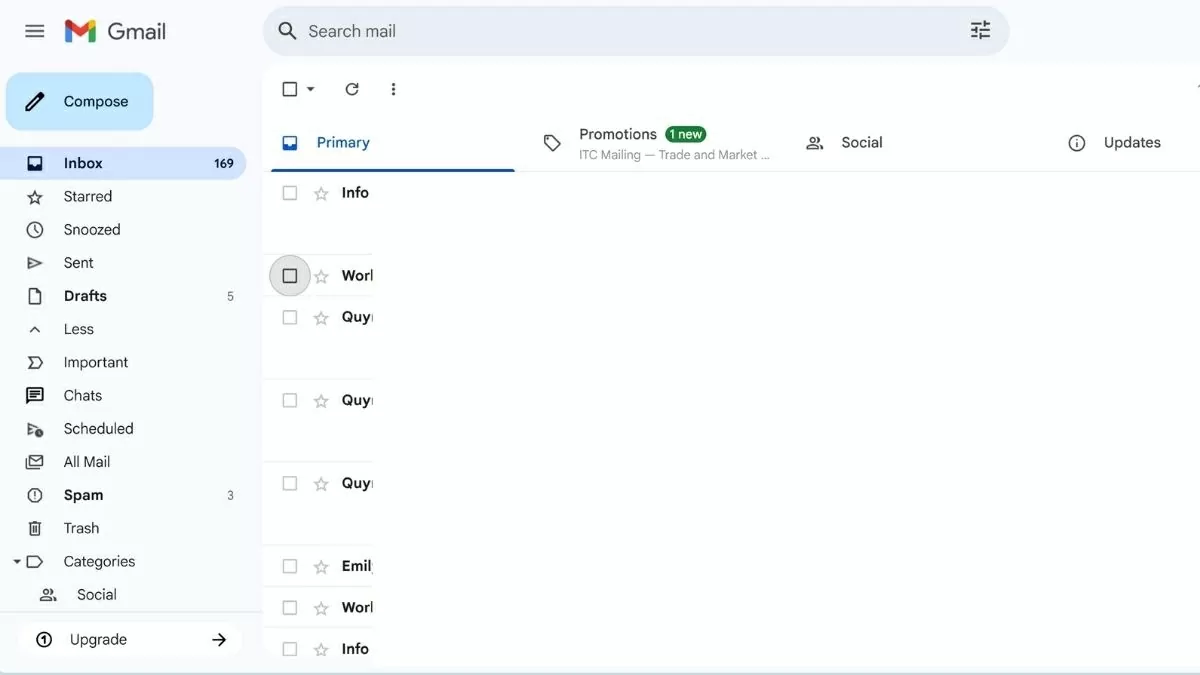Open advanced search options
Image resolution: width=1200 pixels, height=675 pixels.
coord(979,30)
